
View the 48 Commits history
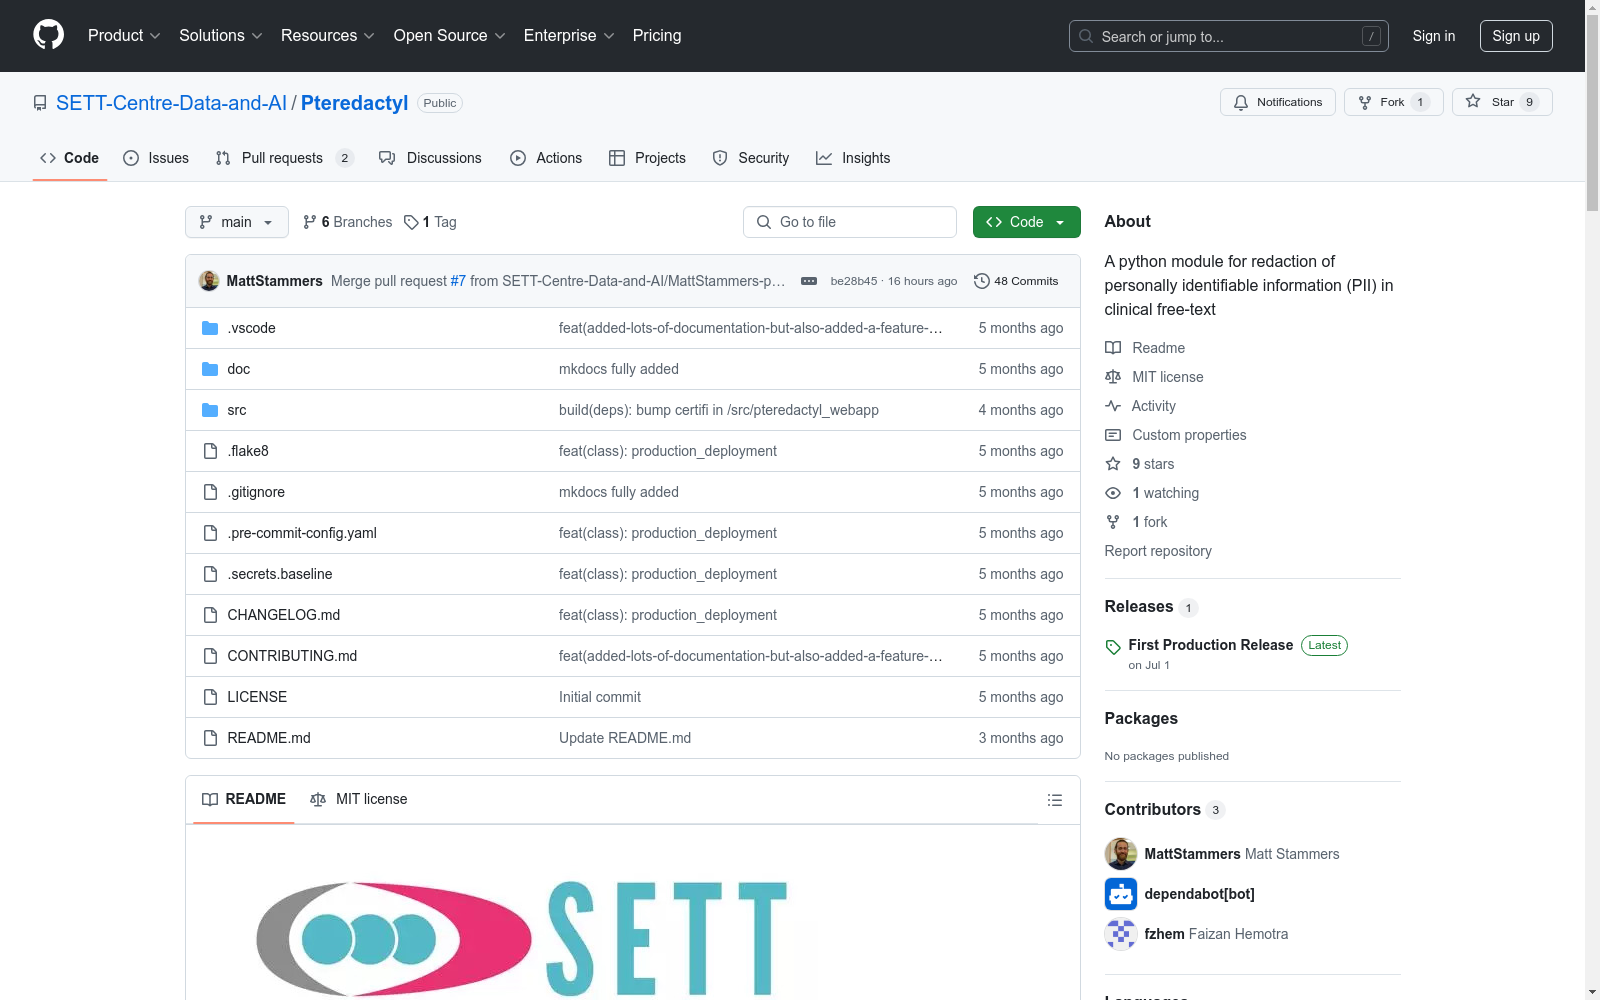click(1016, 281)
